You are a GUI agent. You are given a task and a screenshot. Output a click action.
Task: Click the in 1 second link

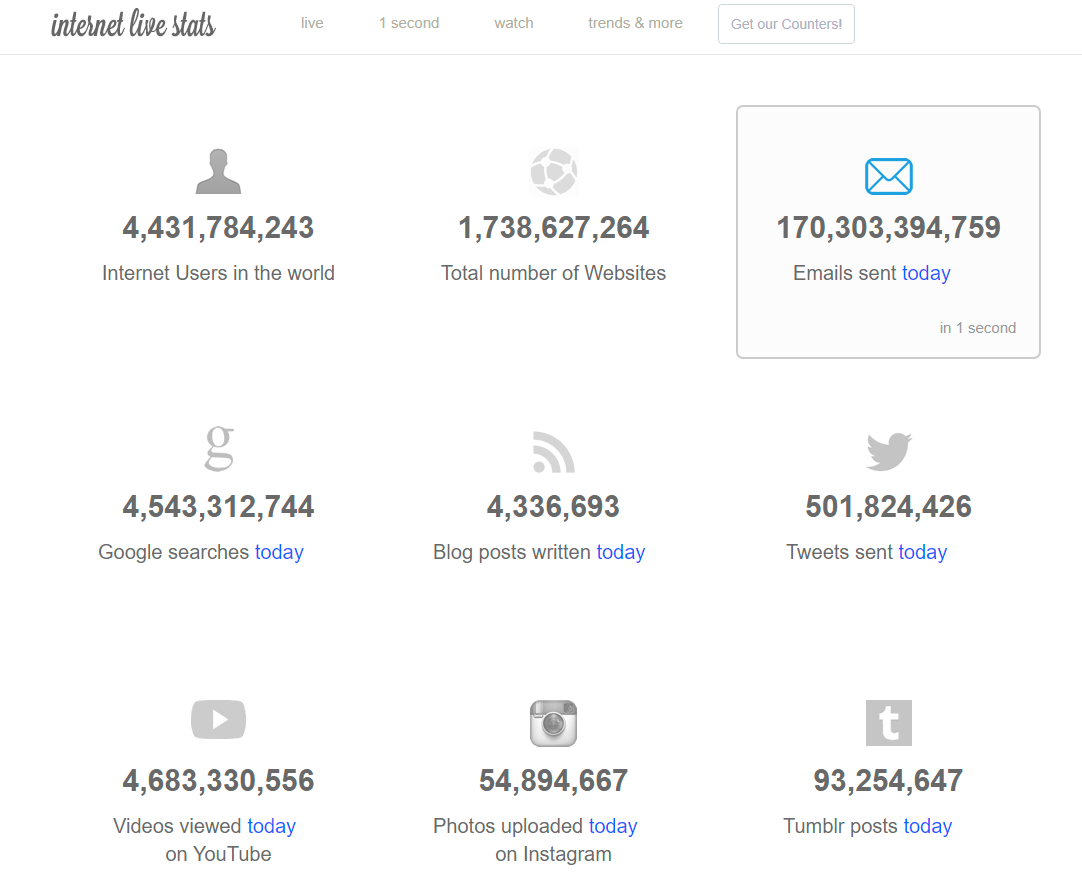coord(977,328)
